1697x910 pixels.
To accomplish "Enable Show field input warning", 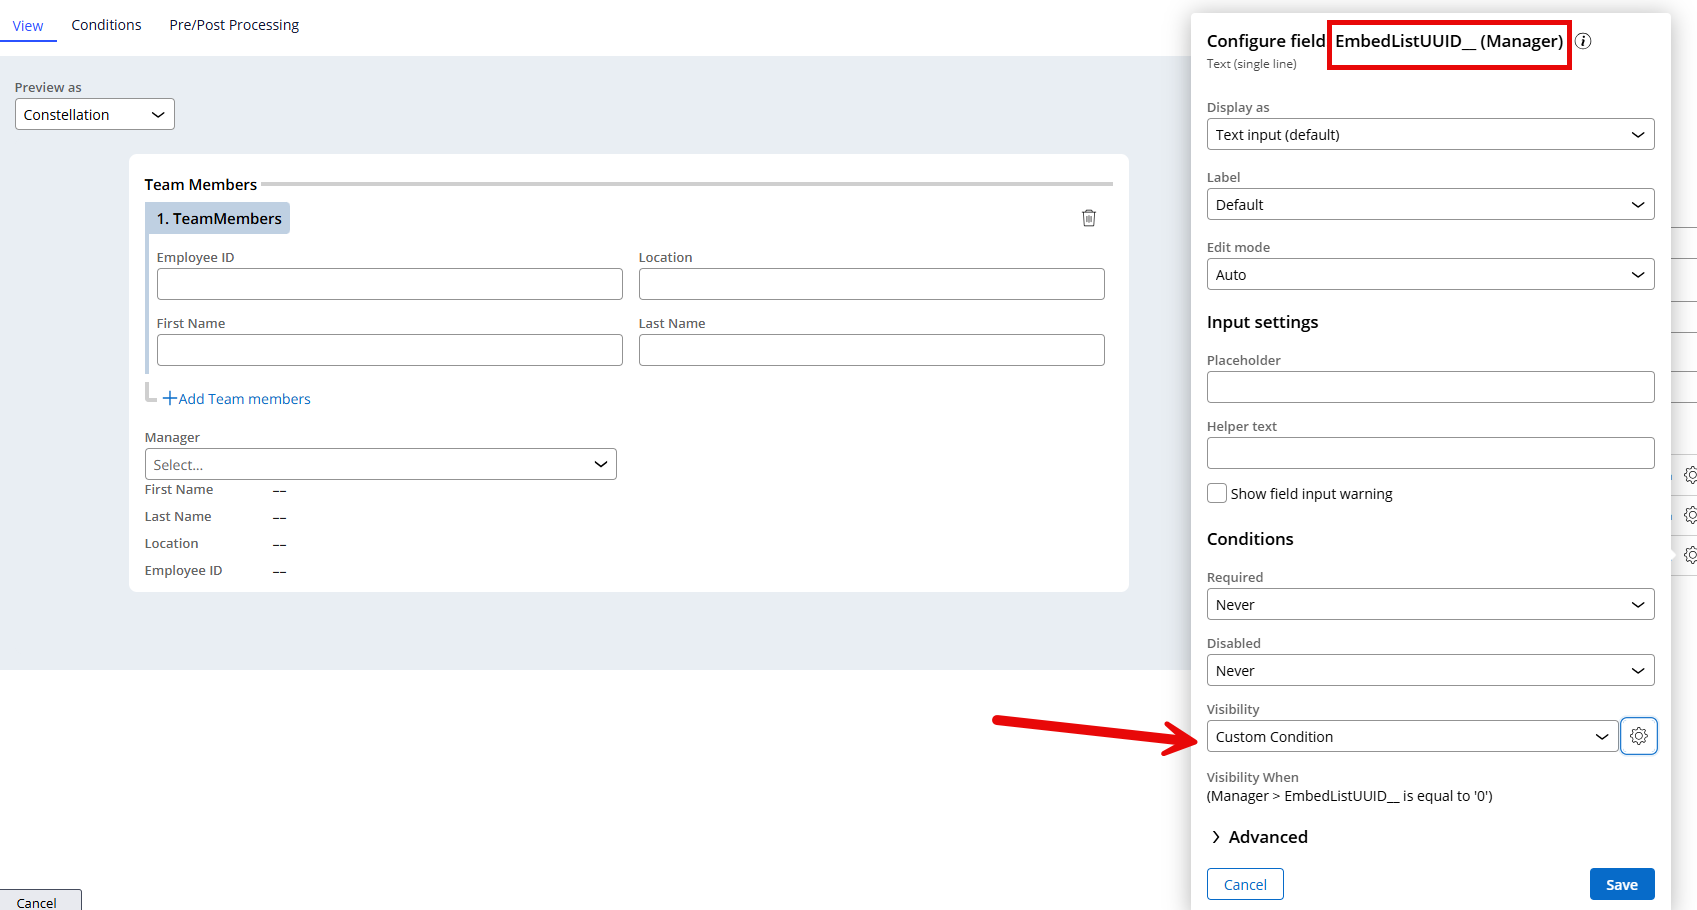I will pyautogui.click(x=1216, y=493).
